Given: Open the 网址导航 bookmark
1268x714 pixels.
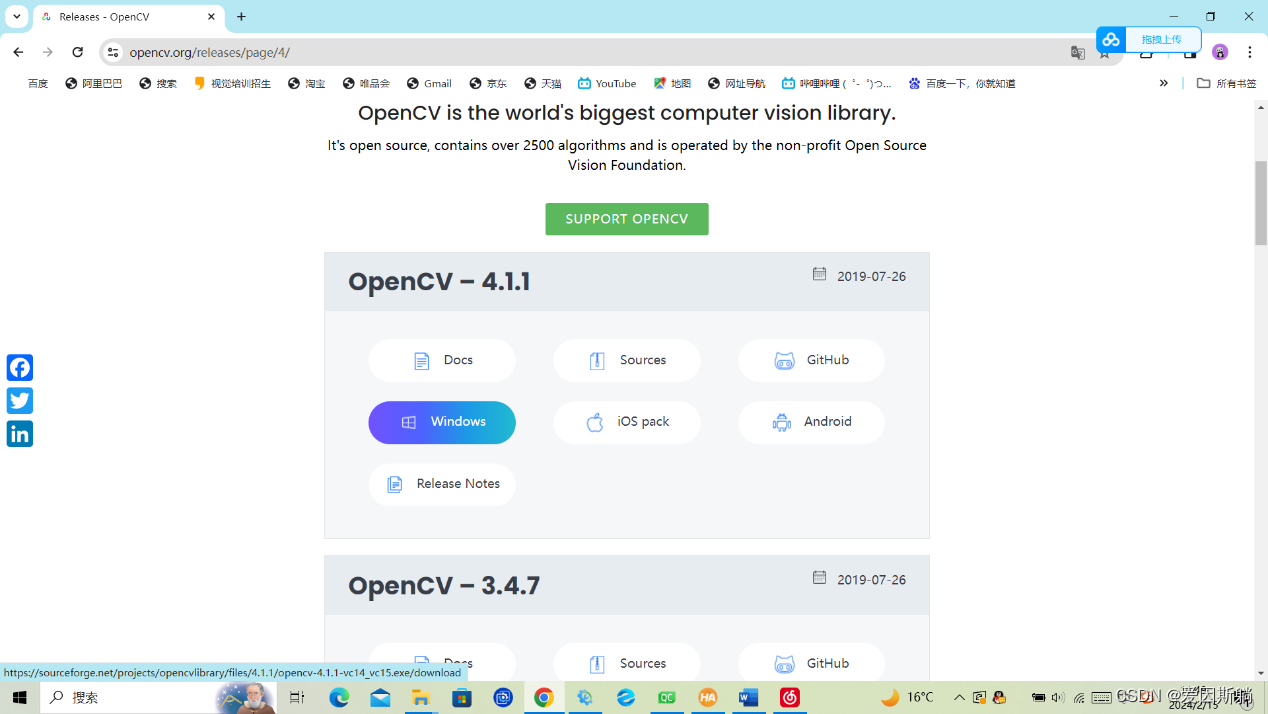Looking at the screenshot, I should coord(736,83).
